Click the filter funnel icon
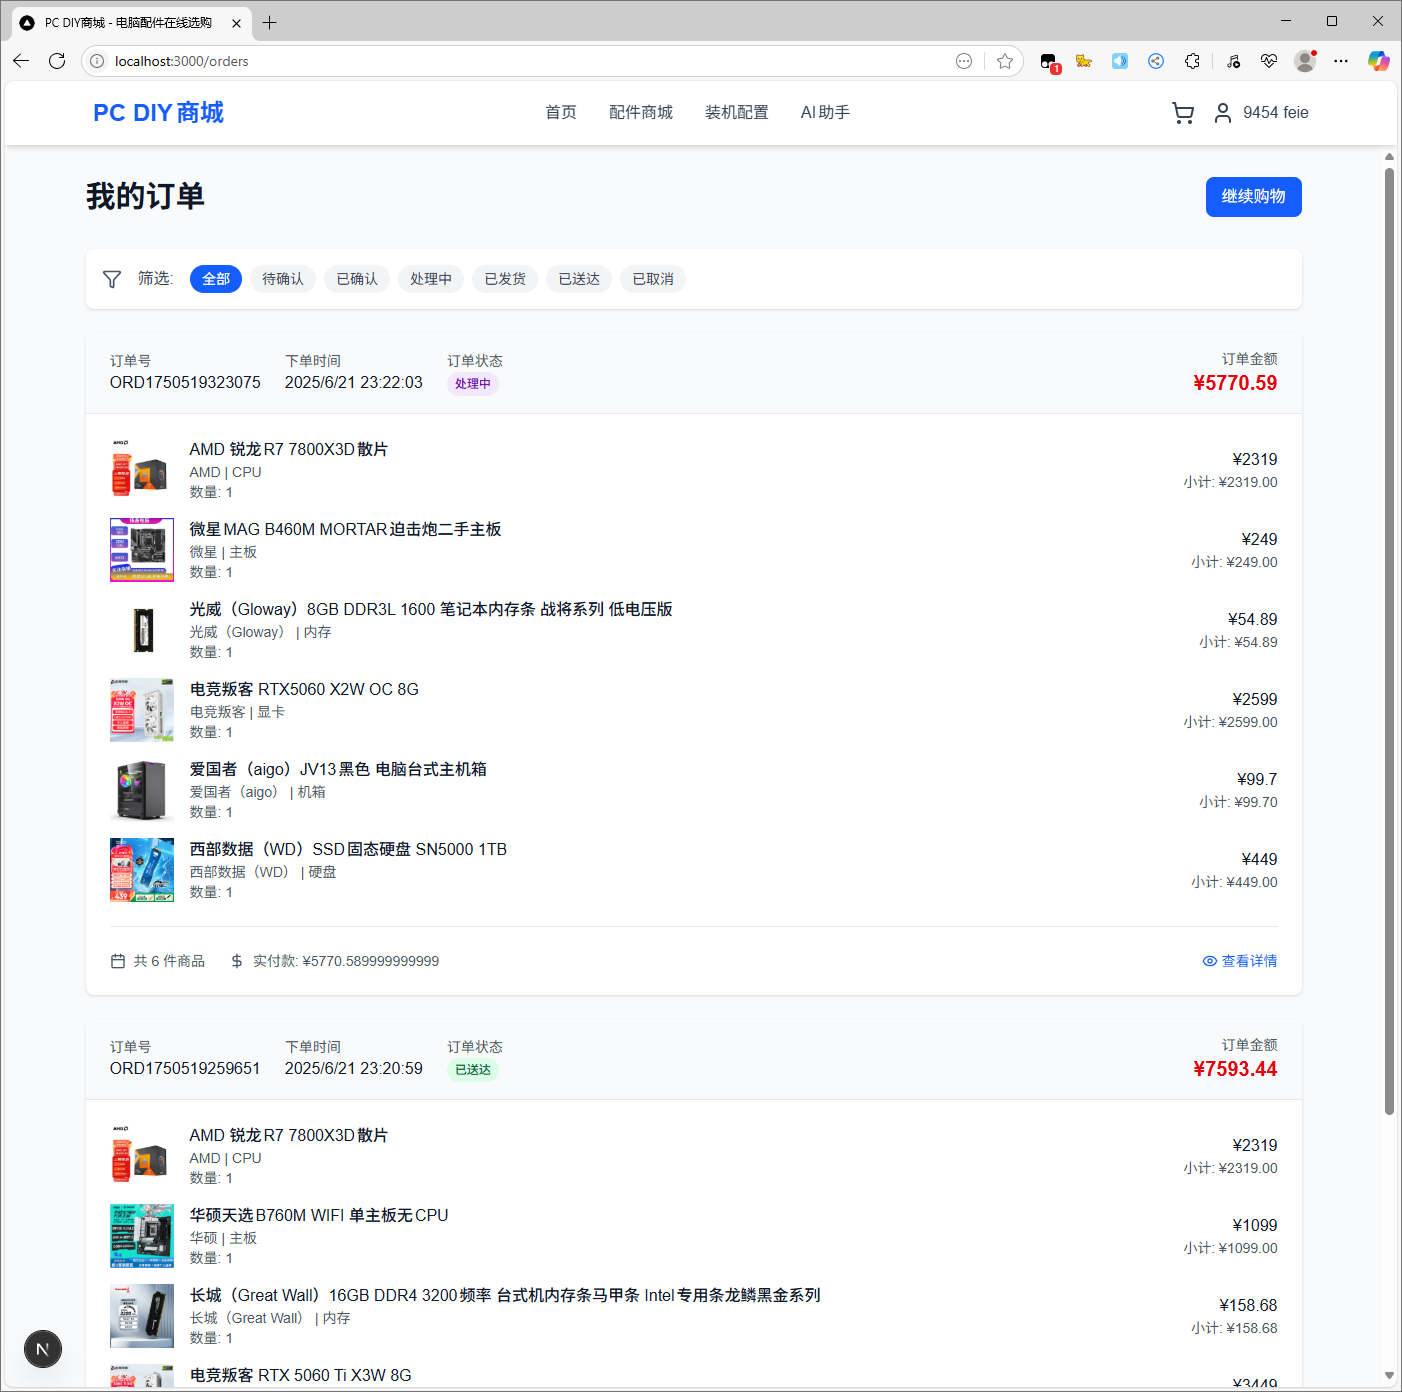Screen dimensions: 1402x1392 [x=112, y=279]
